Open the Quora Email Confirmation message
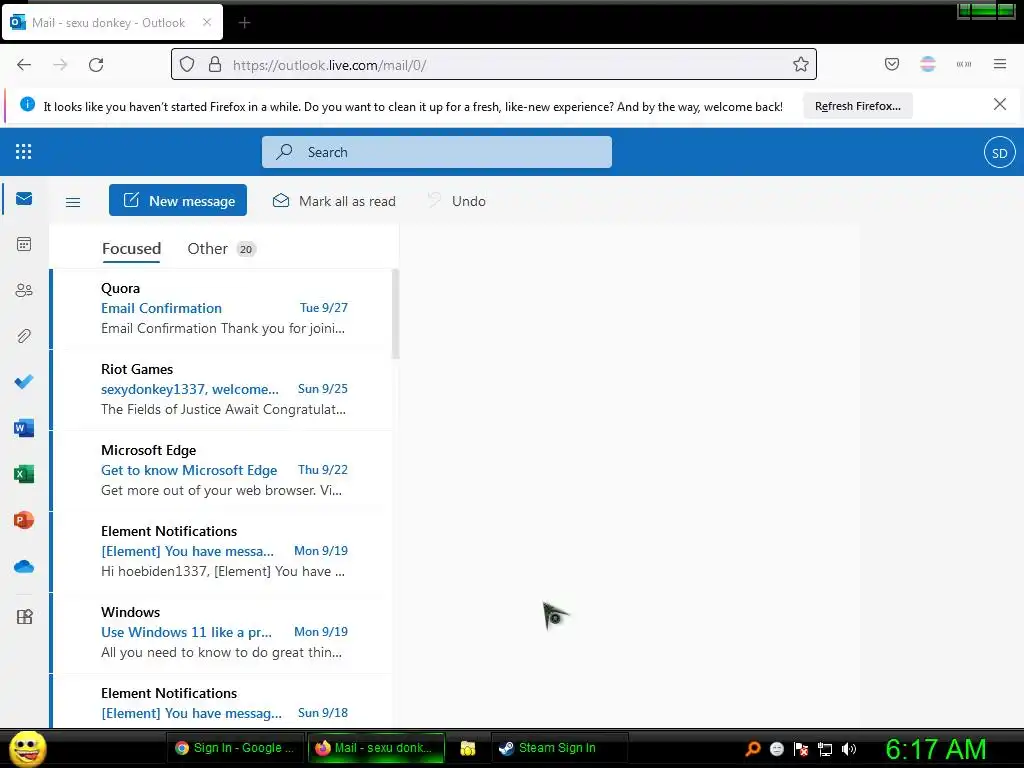This screenshot has height=768, width=1024. [x=222, y=308]
